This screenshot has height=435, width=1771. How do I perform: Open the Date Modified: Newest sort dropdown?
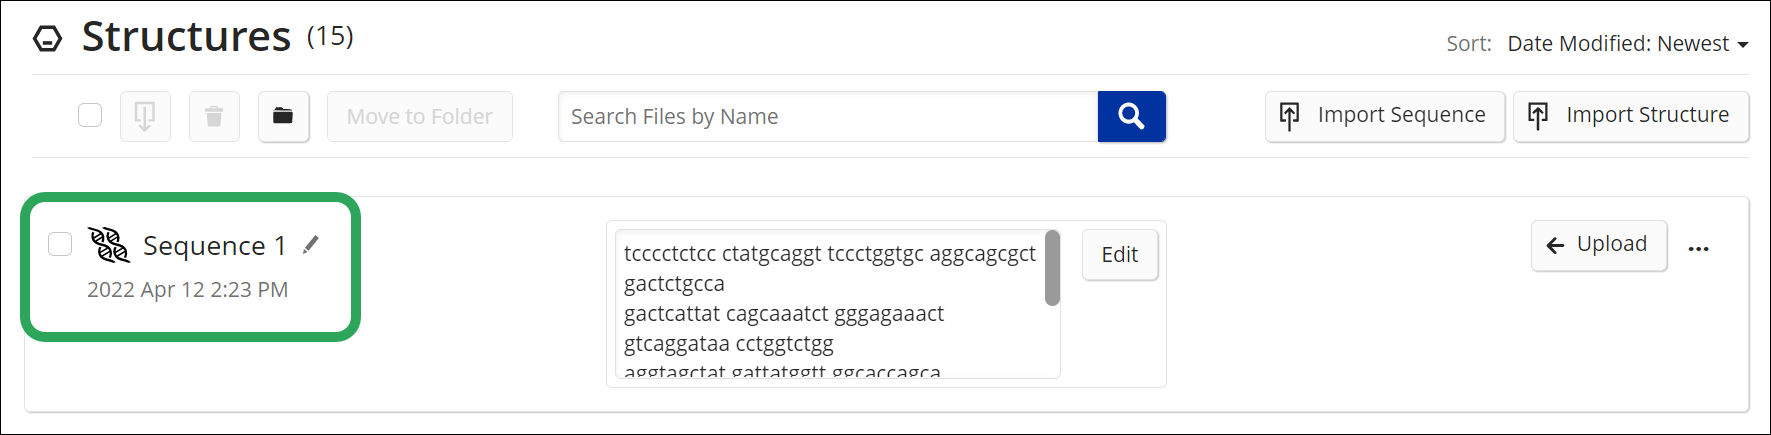point(1627,44)
